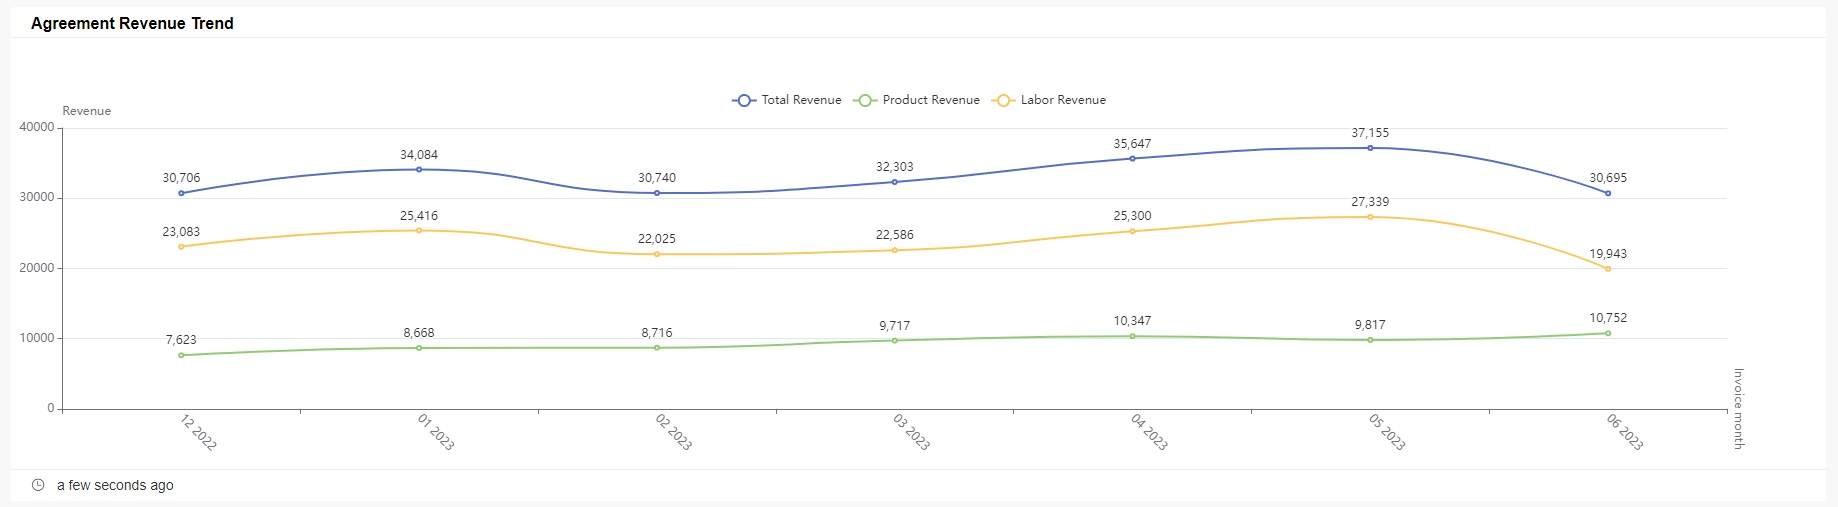Screen dimensions: 1838x507
Task: Select the Labor Revenue point labeled 22,025
Action: pyautogui.click(x=657, y=254)
